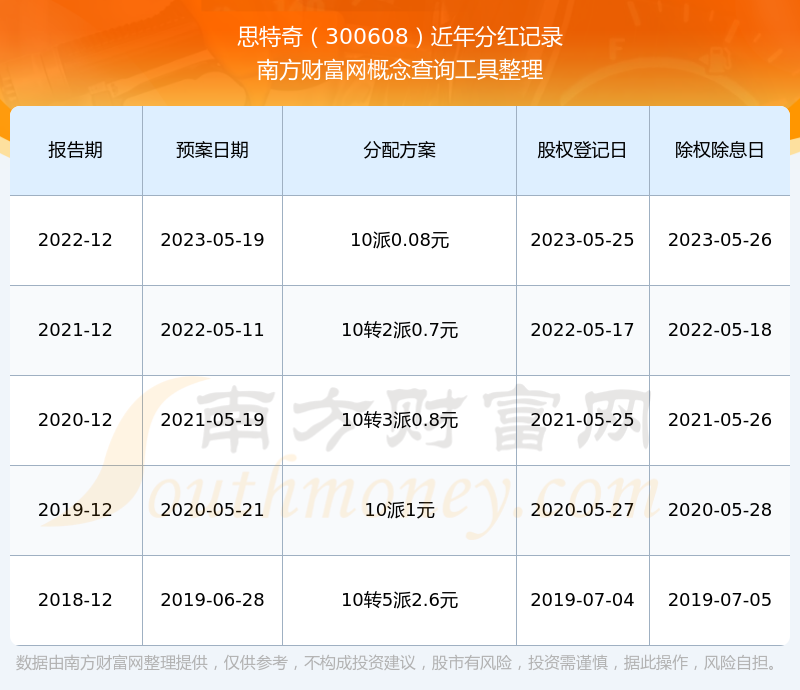Click plan cell 10转5派2.6元
Image resolution: width=800 pixels, height=690 pixels.
tap(399, 600)
